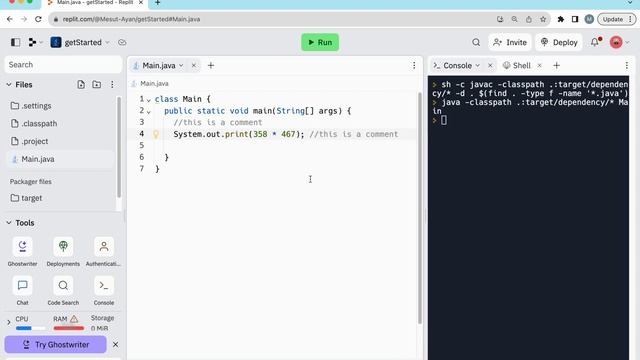This screenshot has width=640, height=360.
Task: Add a new editor pane tab
Action: click(211, 65)
